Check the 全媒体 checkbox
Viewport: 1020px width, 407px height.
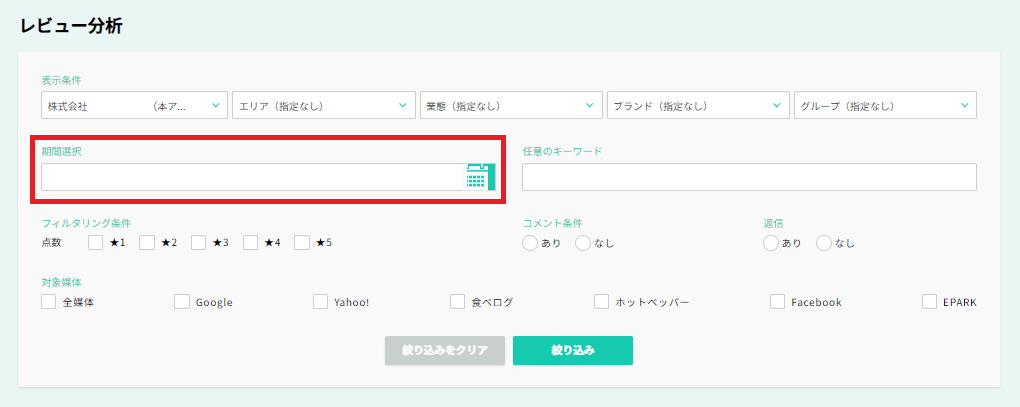(49, 301)
